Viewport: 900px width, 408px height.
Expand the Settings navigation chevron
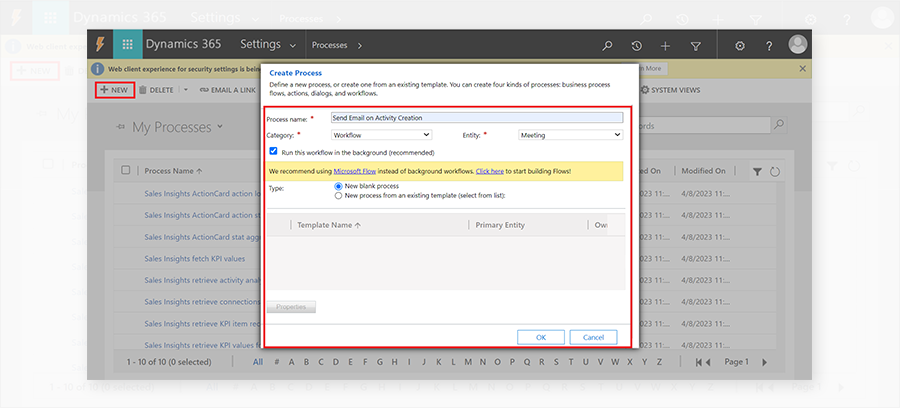tap(293, 45)
